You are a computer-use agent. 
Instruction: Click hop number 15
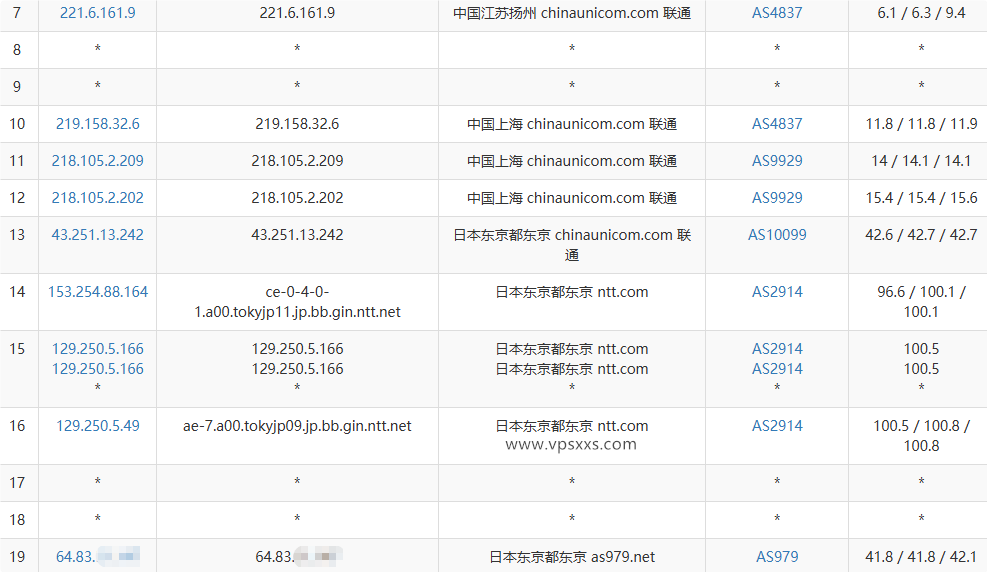17,349
